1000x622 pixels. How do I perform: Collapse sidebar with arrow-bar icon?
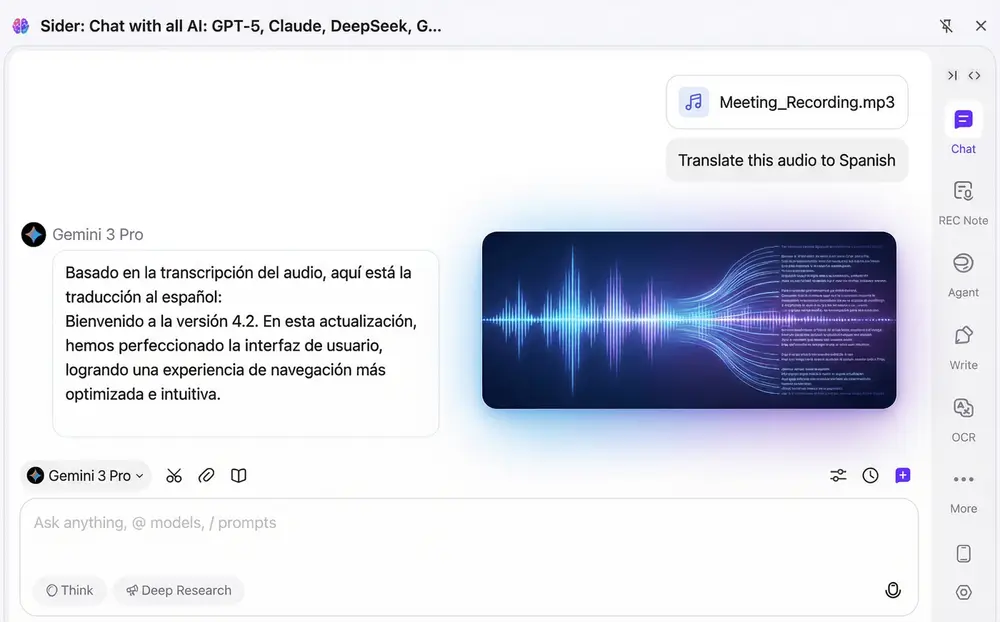[952, 75]
